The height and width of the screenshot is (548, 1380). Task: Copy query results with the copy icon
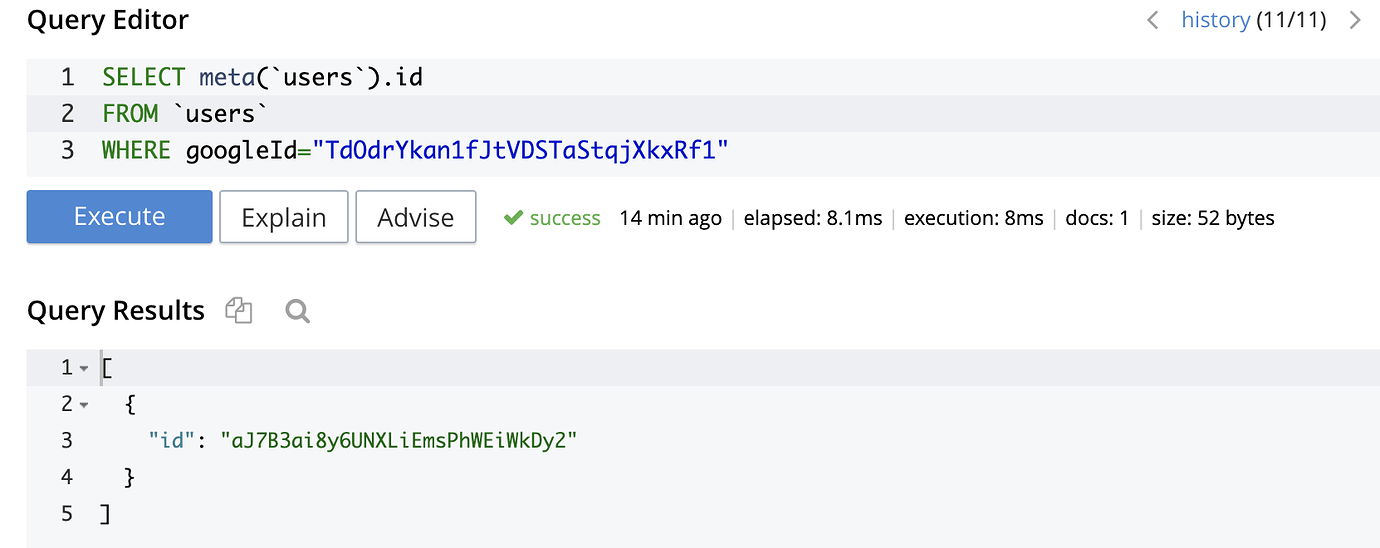tap(238, 311)
